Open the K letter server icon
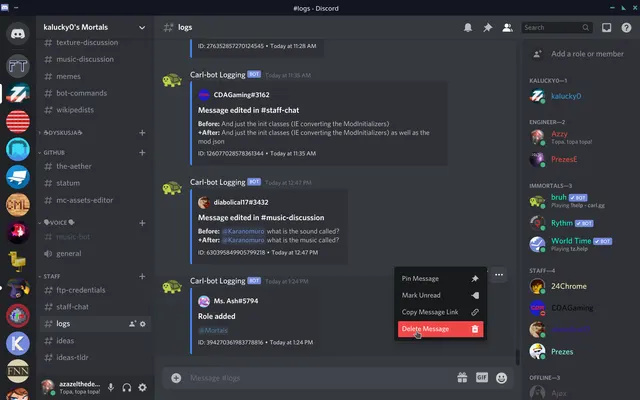Viewport: 640px width, 400px height. [18, 343]
